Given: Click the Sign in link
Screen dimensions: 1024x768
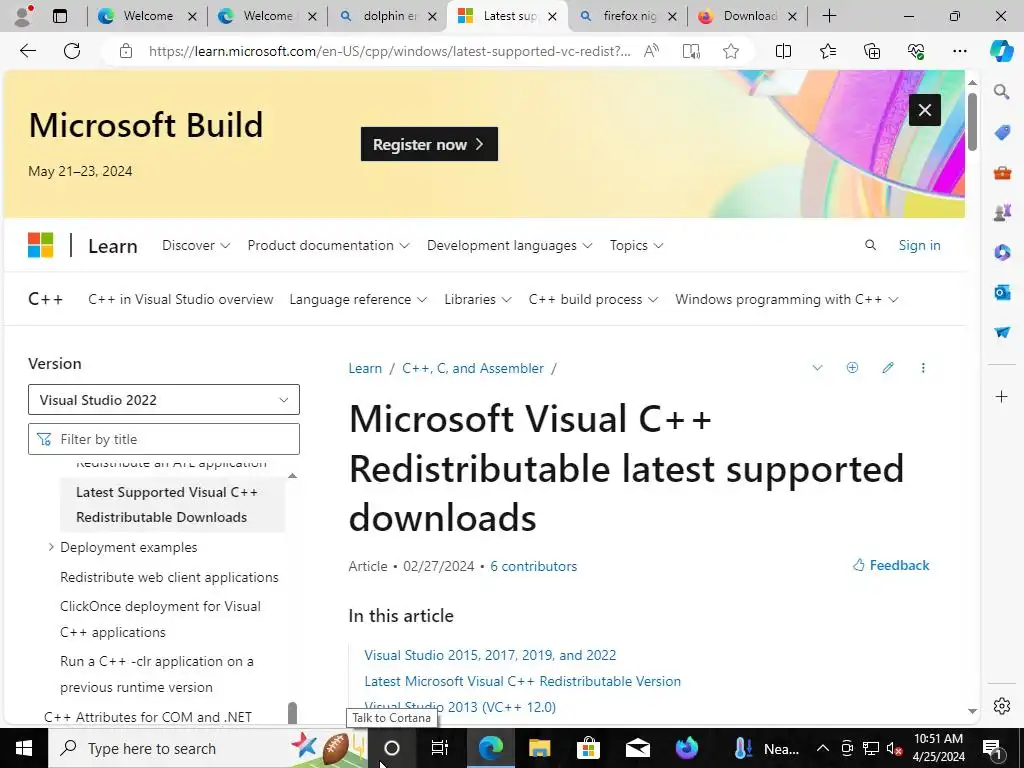Looking at the screenshot, I should [920, 245].
